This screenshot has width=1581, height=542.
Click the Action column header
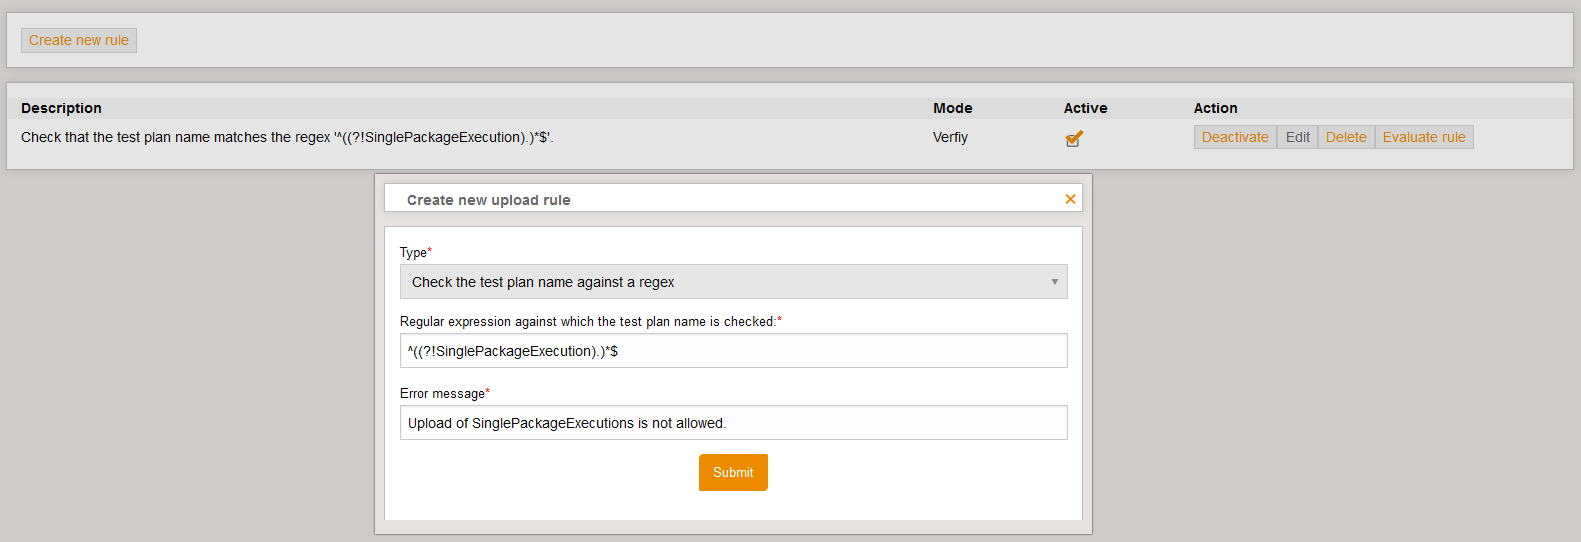point(1215,108)
